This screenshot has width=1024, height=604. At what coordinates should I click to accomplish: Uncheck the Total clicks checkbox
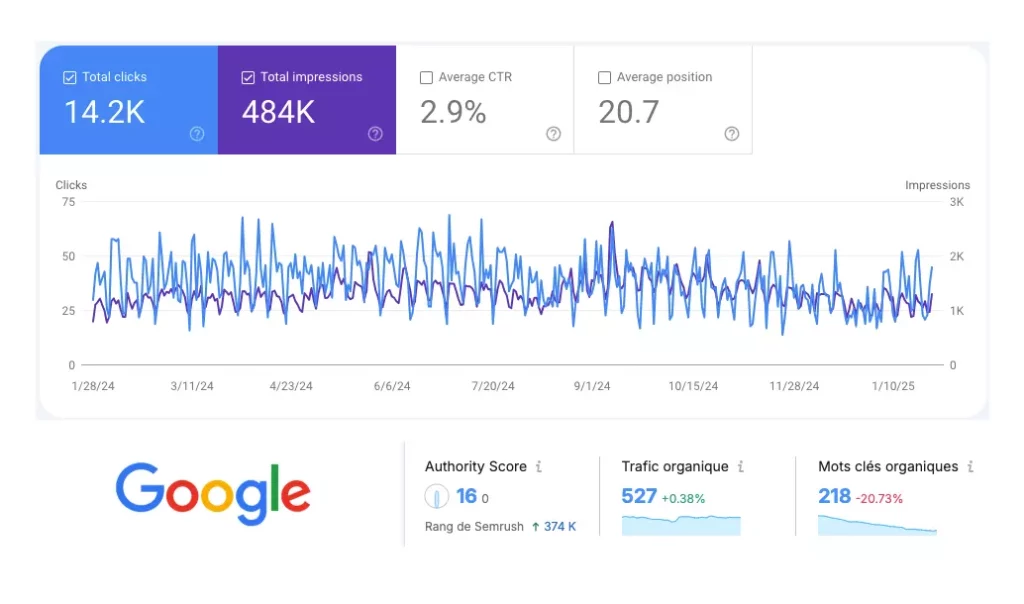click(x=69, y=78)
